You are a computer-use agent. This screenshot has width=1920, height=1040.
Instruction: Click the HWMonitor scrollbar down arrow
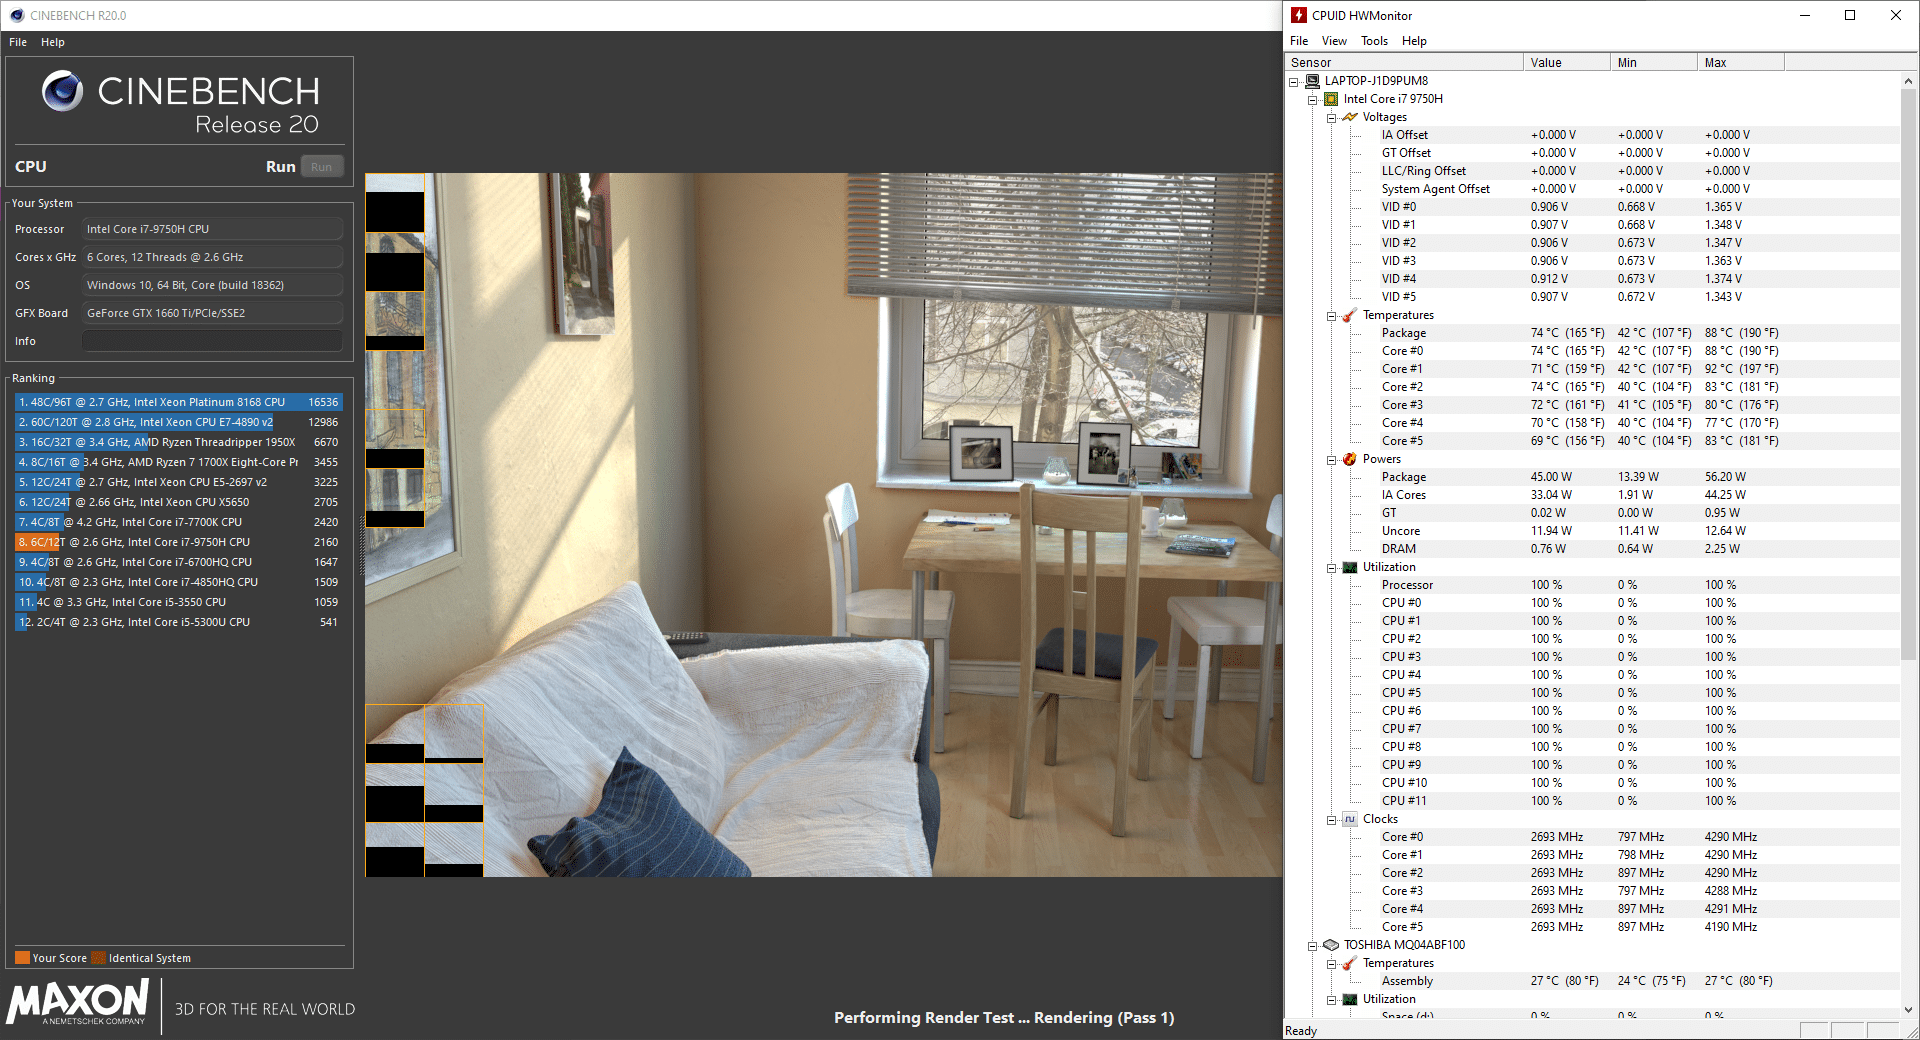[x=1908, y=1009]
